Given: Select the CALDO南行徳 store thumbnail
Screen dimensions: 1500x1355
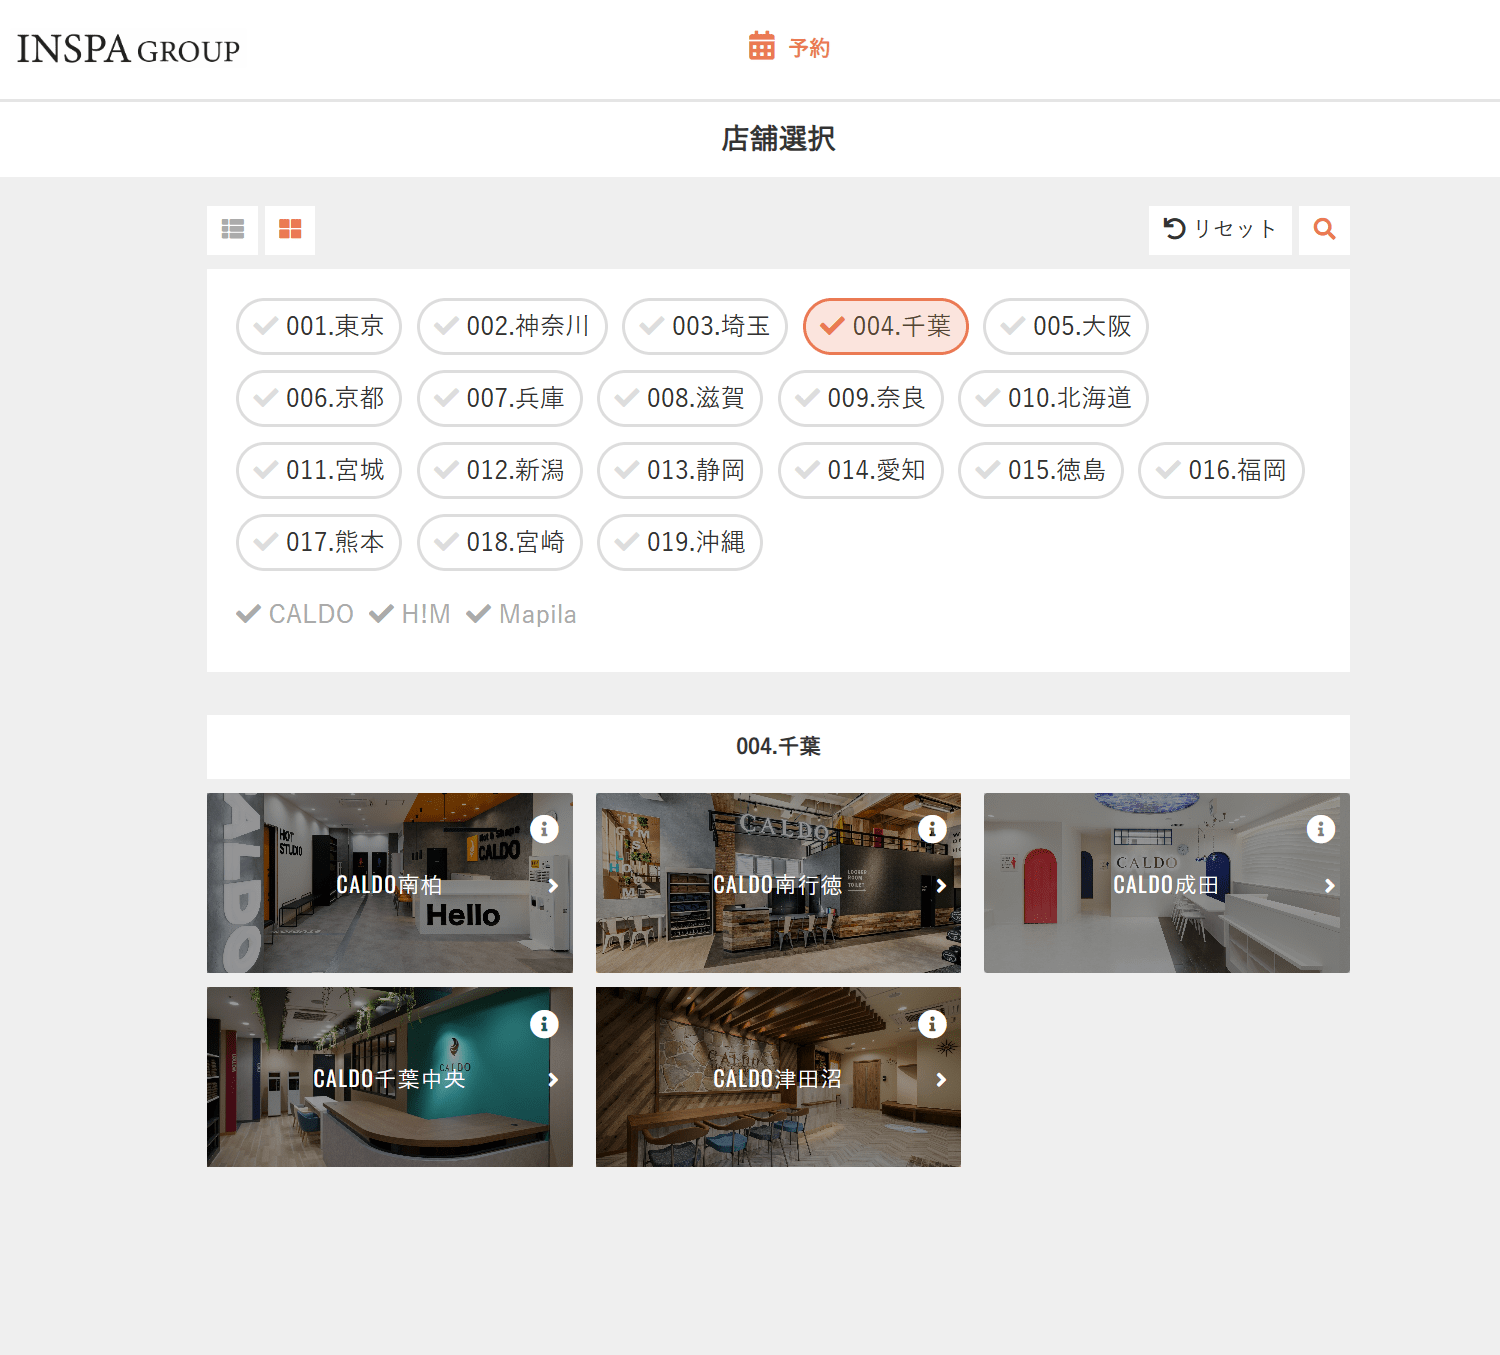Looking at the screenshot, I should [778, 883].
